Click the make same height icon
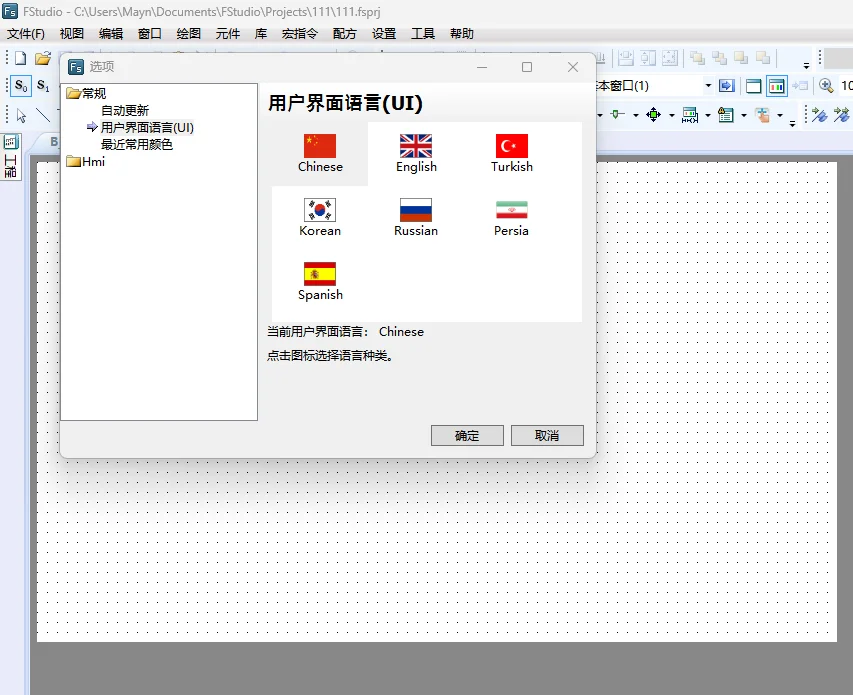This screenshot has height=695, width=853. click(648, 58)
